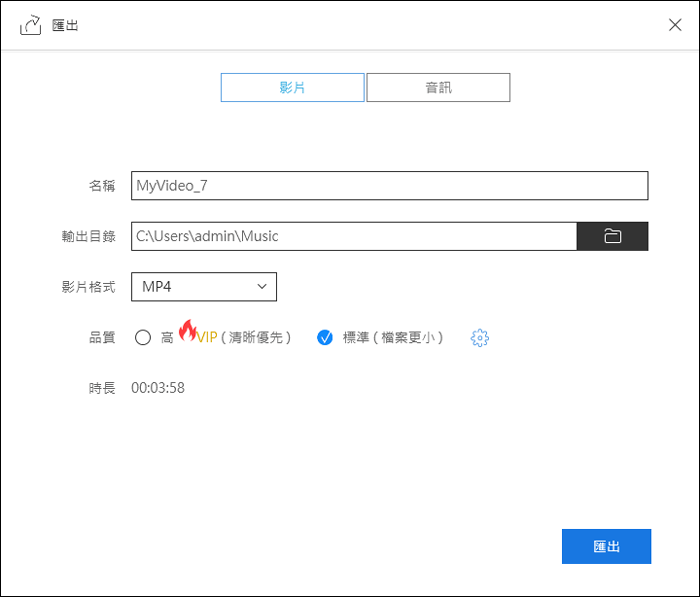Click the output path field C:\Users\admin\Music

[x=354, y=236]
